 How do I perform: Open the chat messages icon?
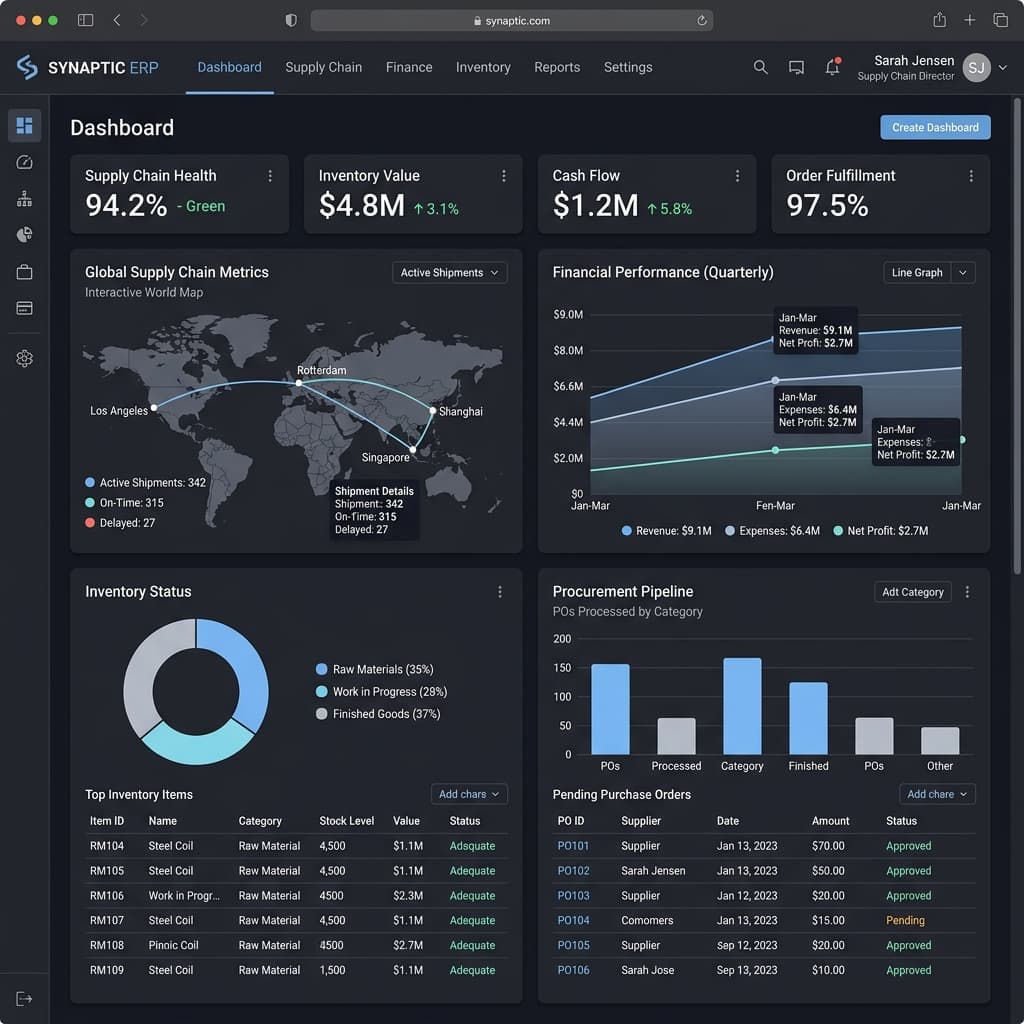point(796,67)
